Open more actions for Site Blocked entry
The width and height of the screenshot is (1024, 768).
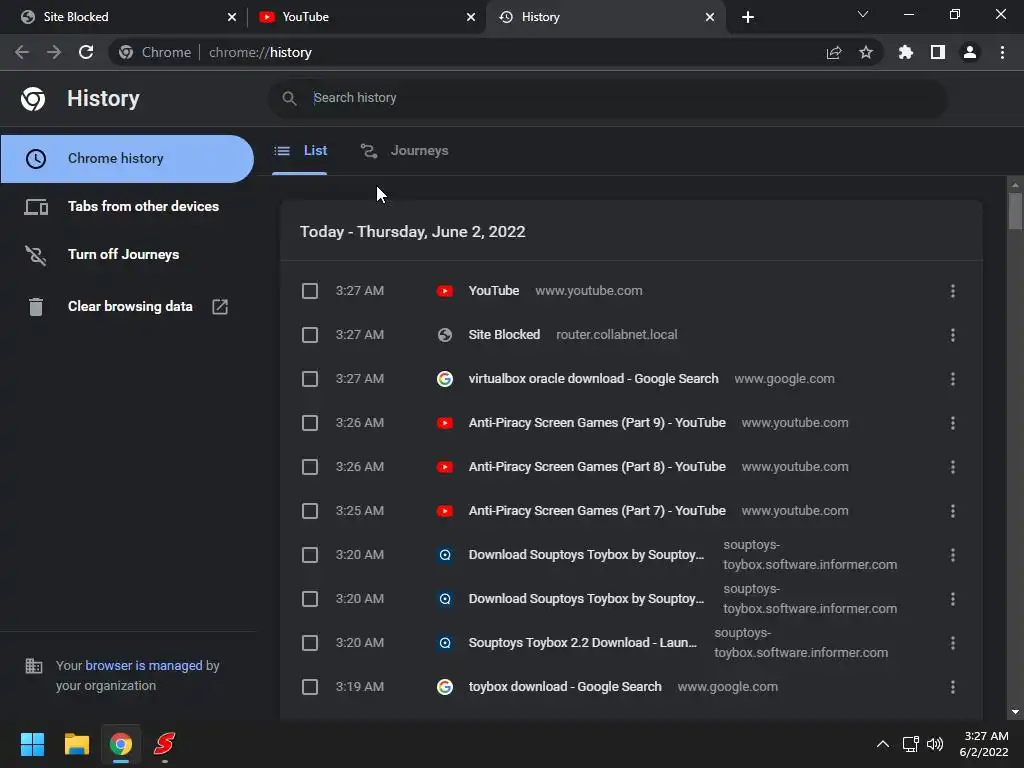tap(953, 335)
